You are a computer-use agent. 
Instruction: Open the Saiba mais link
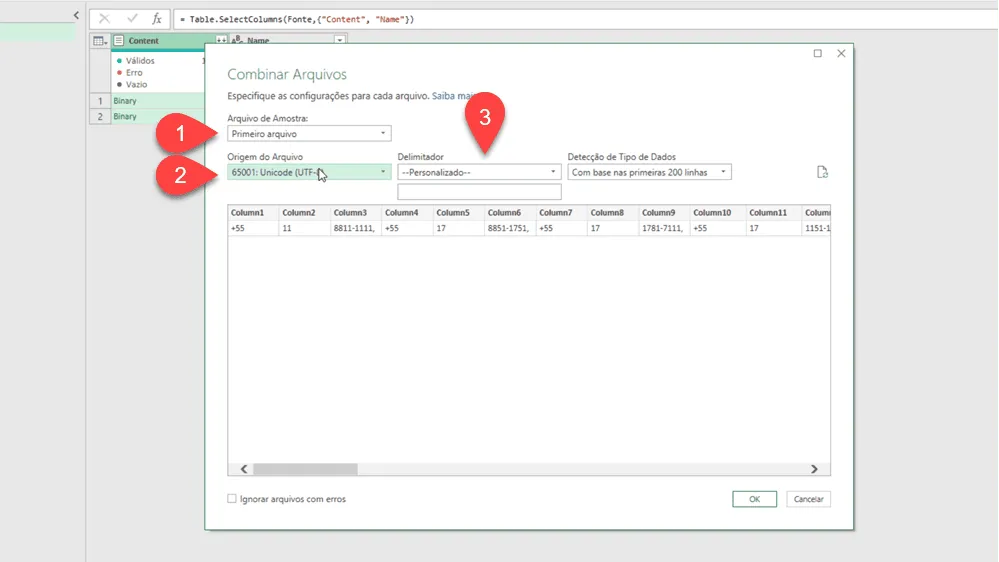[452, 96]
